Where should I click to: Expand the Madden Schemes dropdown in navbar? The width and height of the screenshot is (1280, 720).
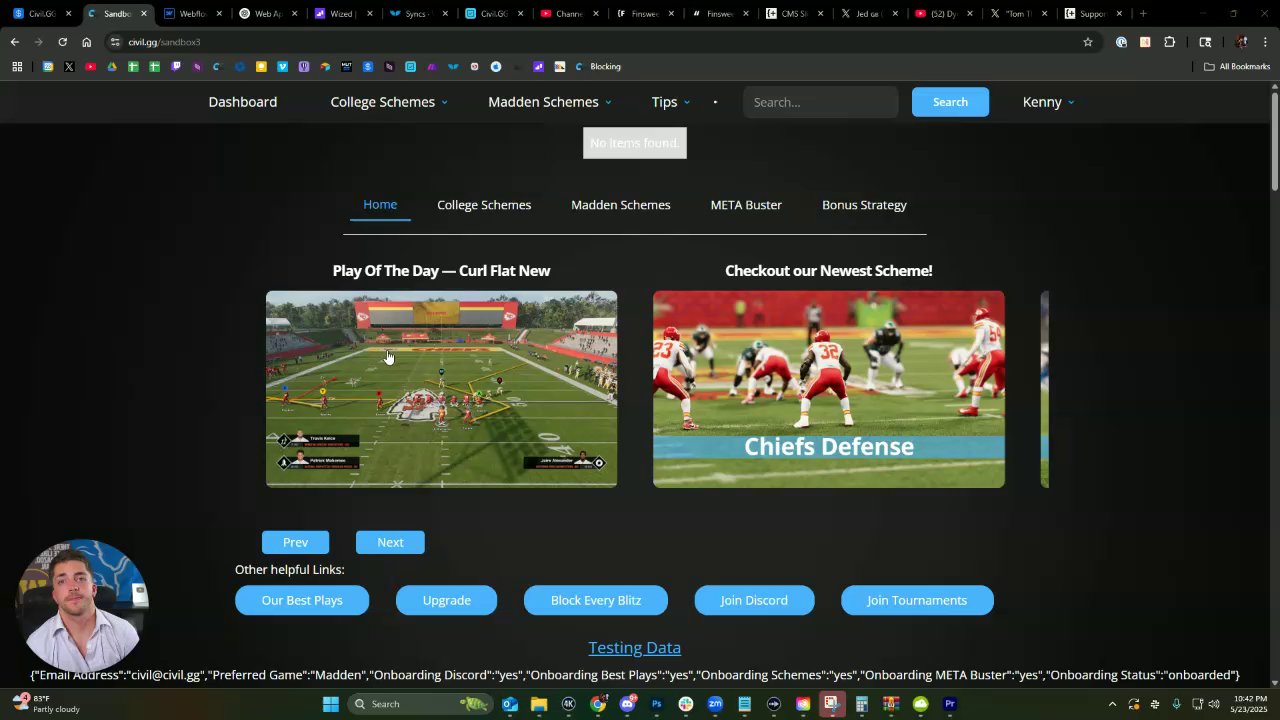pyautogui.click(x=549, y=102)
